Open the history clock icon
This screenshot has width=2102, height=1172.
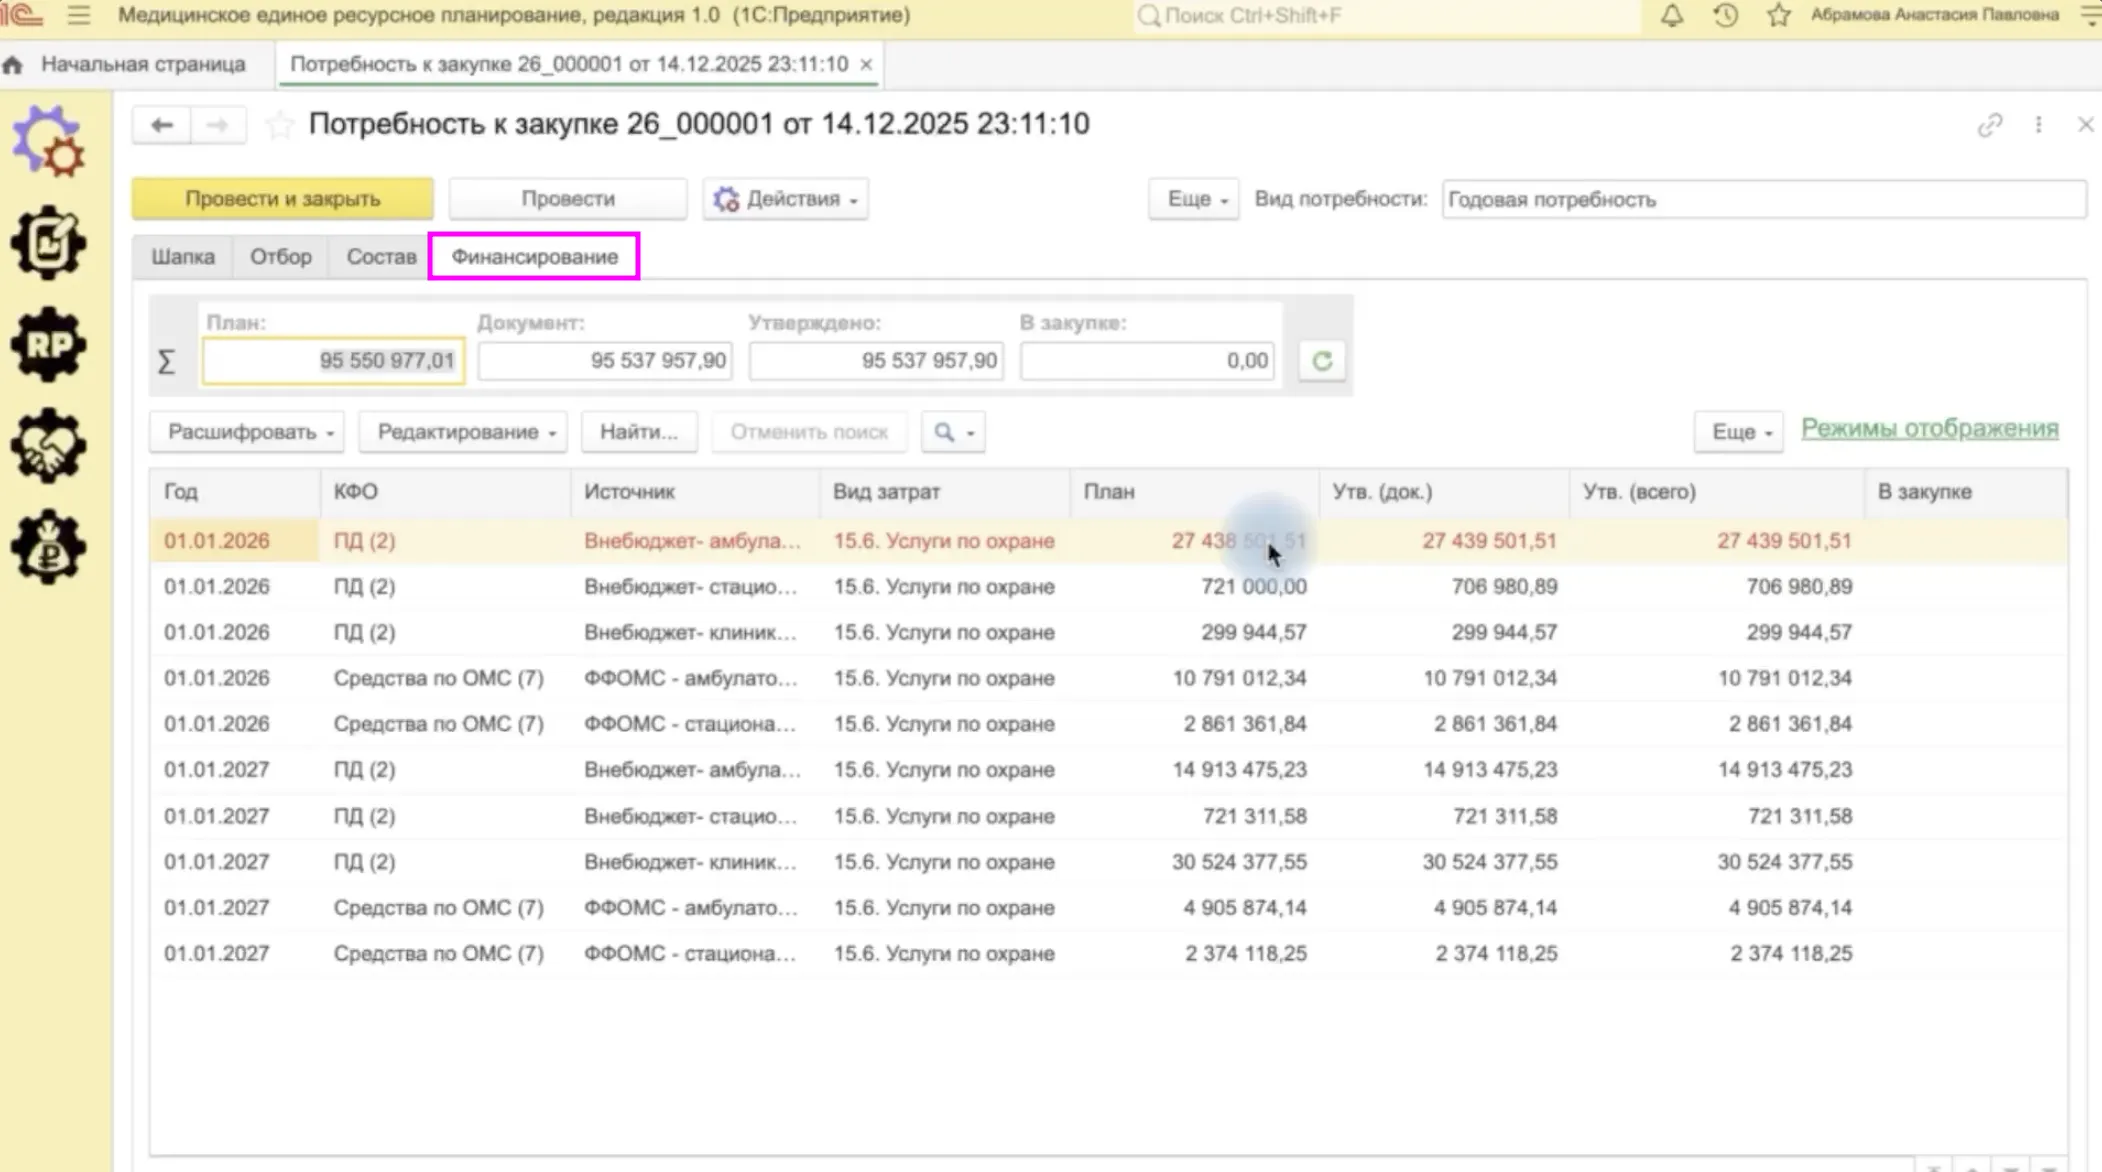tap(1725, 15)
